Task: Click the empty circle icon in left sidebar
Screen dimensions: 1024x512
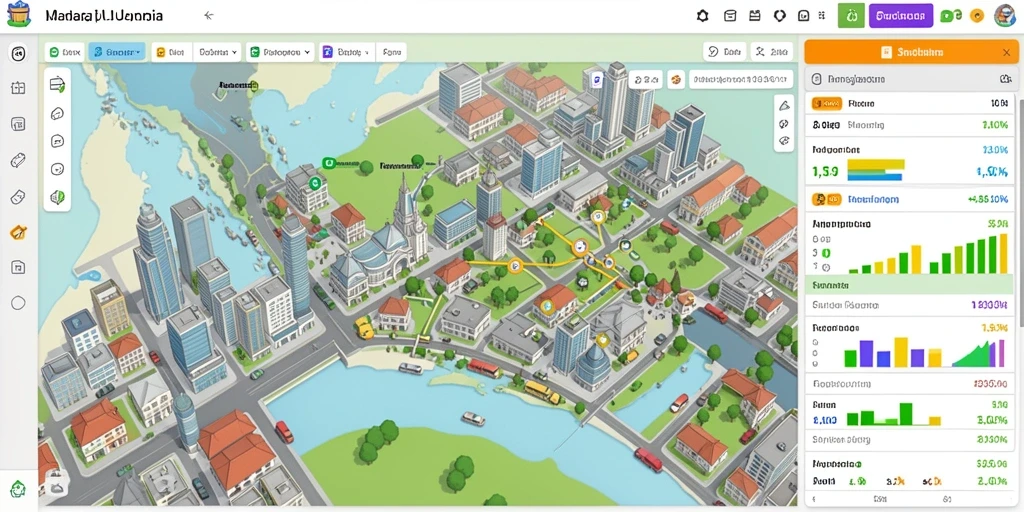Action: [x=18, y=302]
